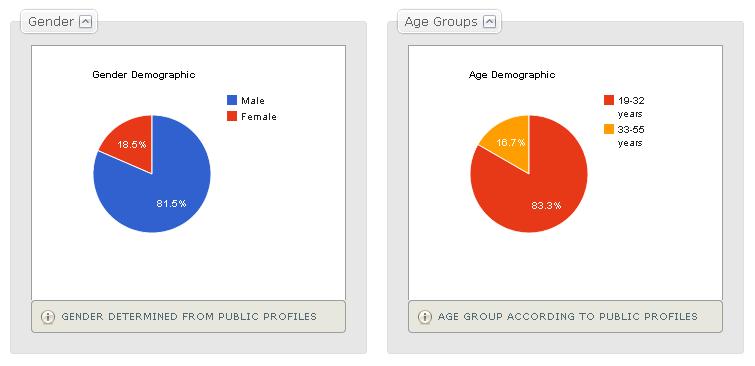The image size is (755, 366).
Task: Click the orange 16.7% age pie slice
Action: [x=510, y=144]
